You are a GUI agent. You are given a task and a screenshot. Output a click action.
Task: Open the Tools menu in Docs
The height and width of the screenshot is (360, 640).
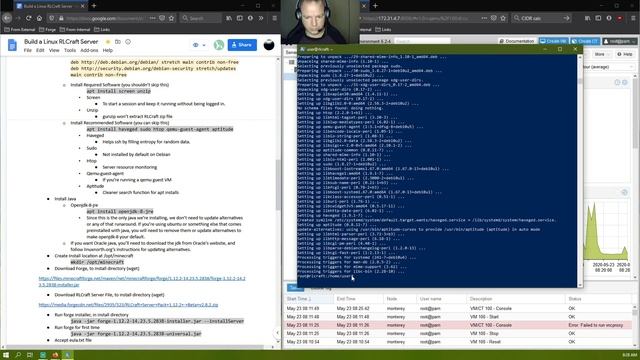click(70, 50)
